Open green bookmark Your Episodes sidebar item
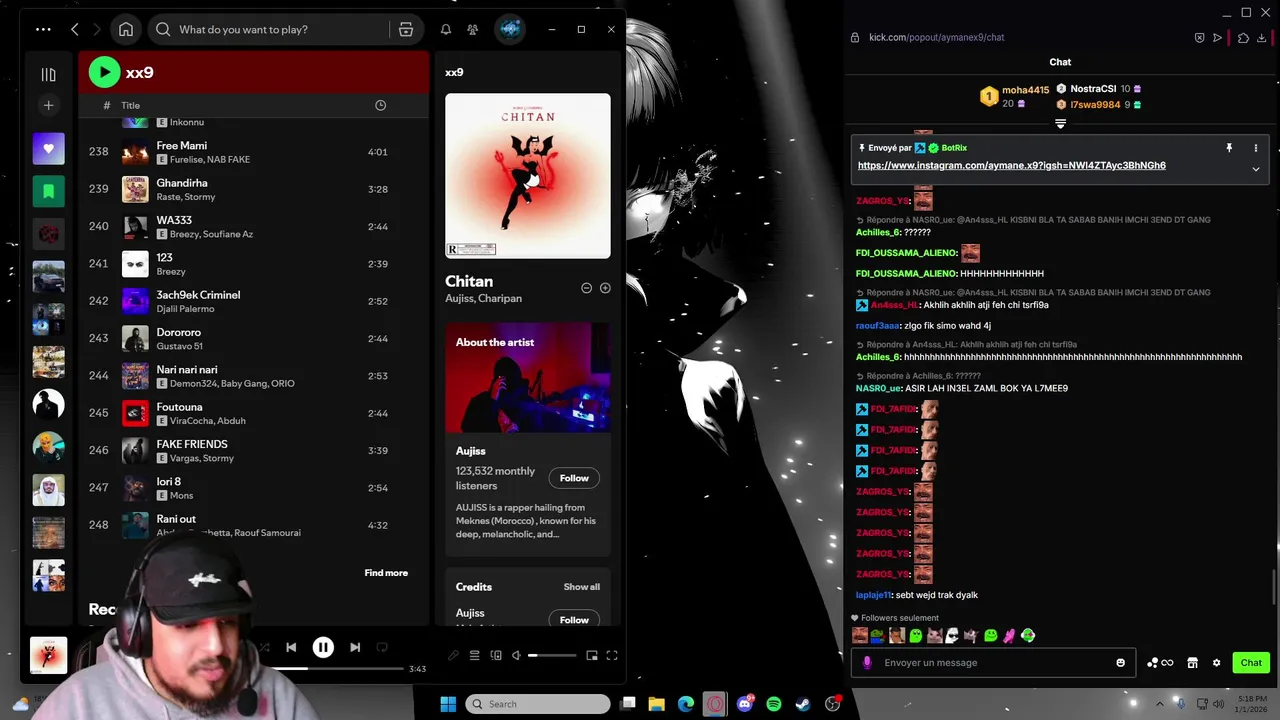Screen dimensions: 1280x720 (x=48, y=191)
